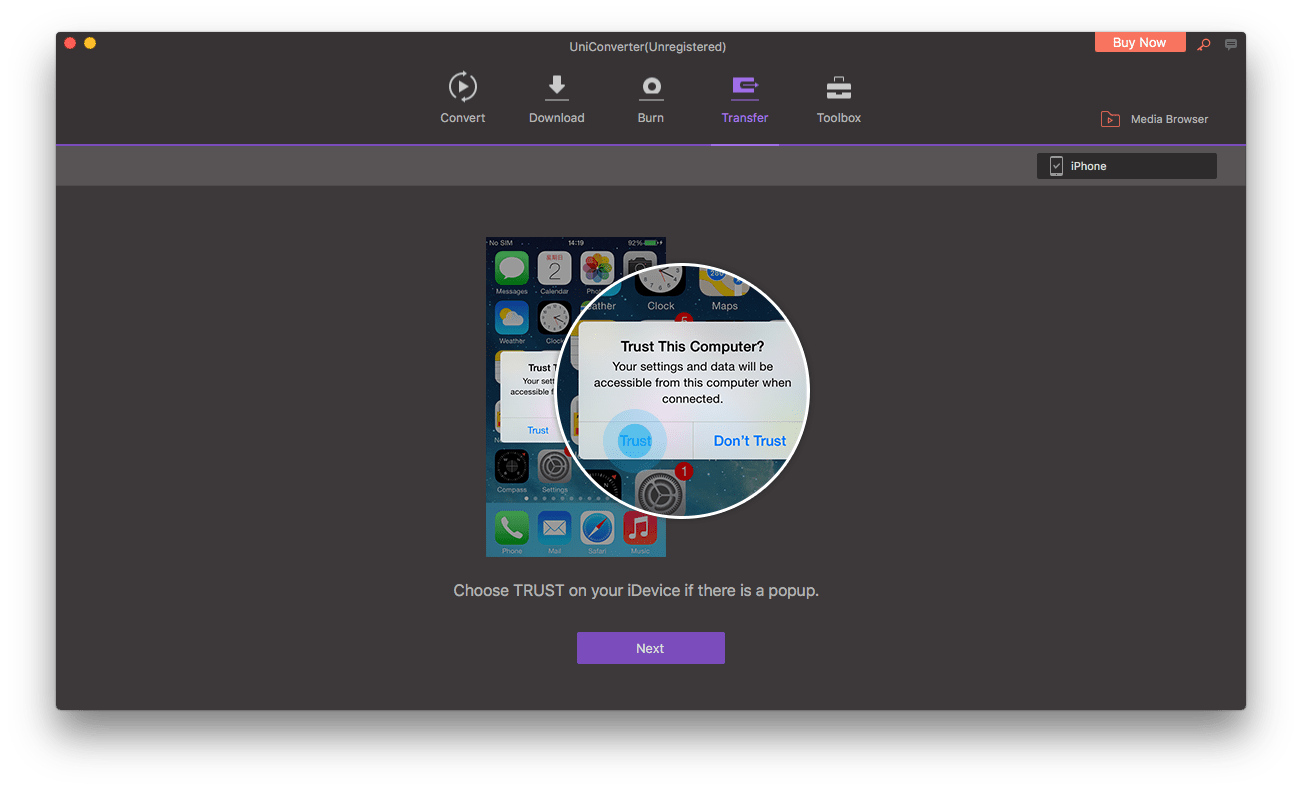1302x790 pixels.
Task: Open Media Browser text link
Action: click(1169, 119)
